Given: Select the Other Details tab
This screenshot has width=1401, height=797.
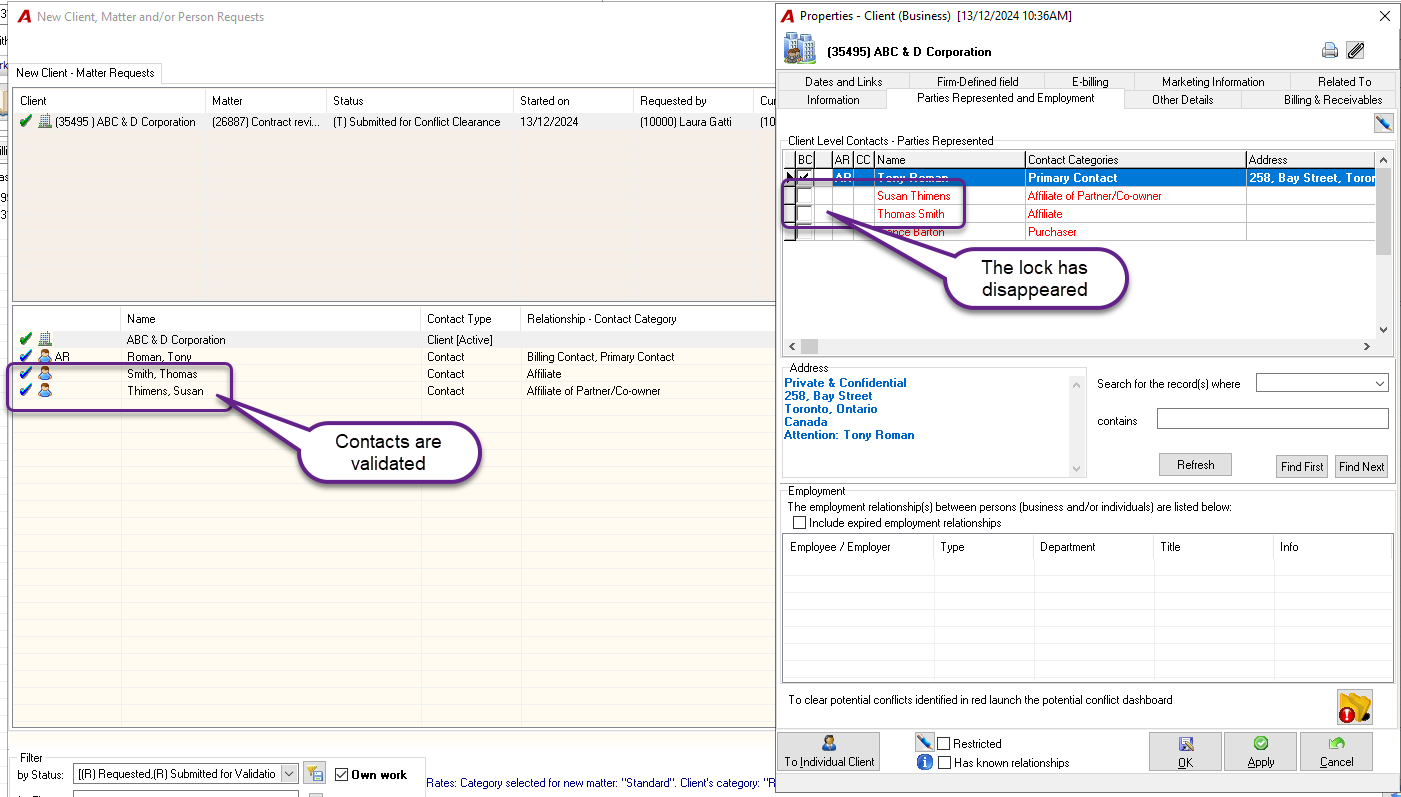Looking at the screenshot, I should 1183,100.
